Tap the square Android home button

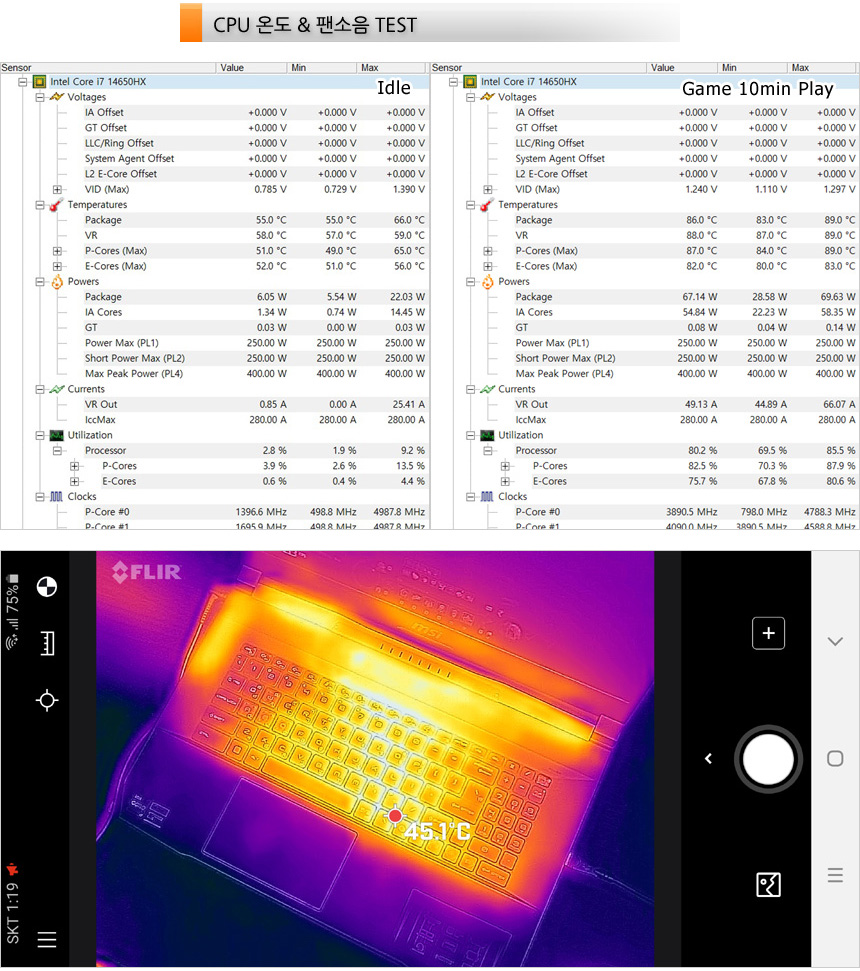[x=835, y=759]
